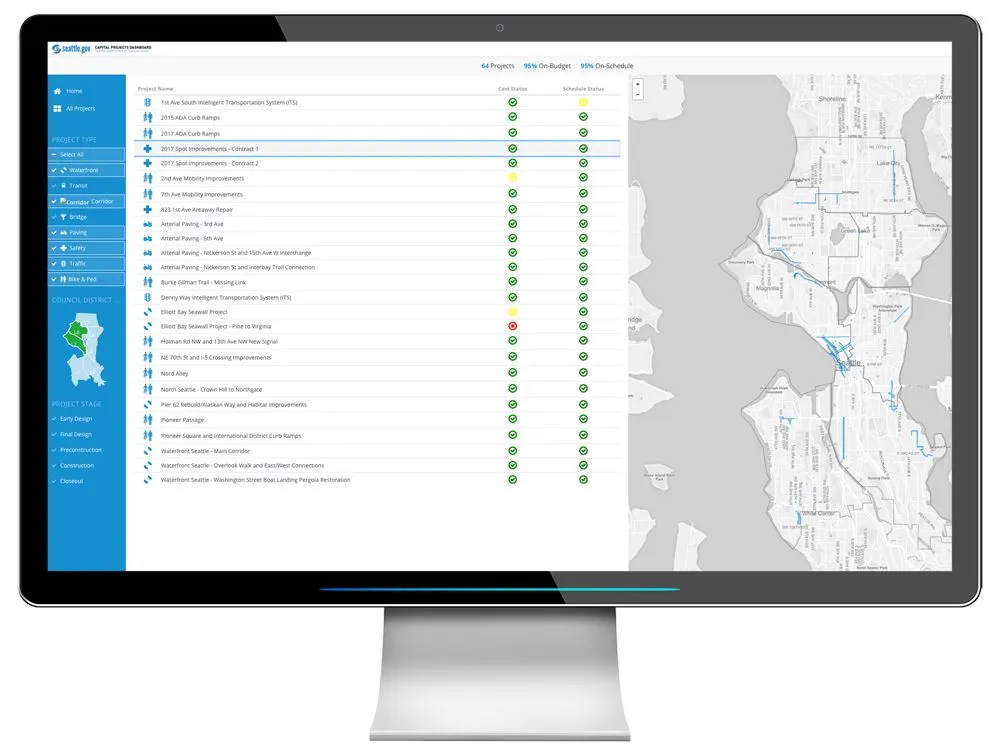Click the red cost status icon for Elliott Bay Seawall - Pine to Virginia
The image size is (1000, 750).
[512, 325]
